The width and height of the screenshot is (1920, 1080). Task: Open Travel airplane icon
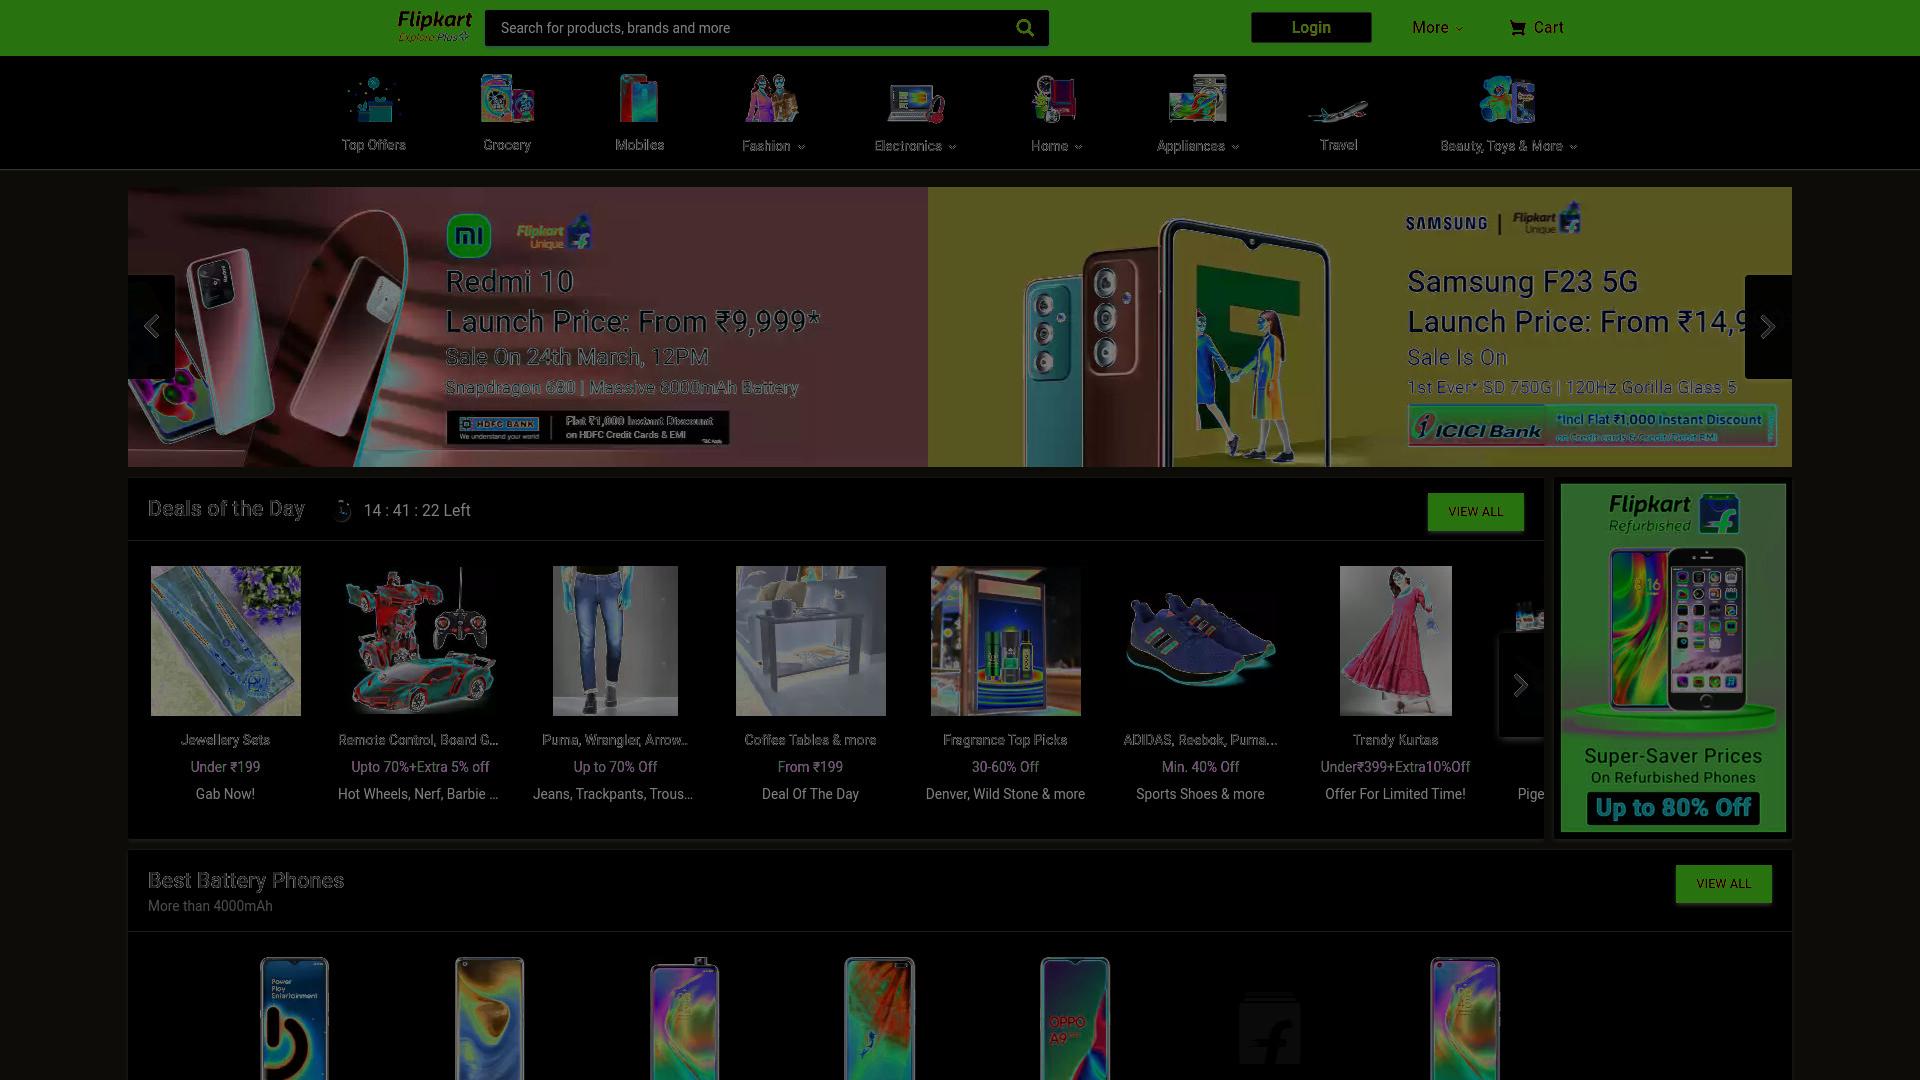(x=1338, y=110)
